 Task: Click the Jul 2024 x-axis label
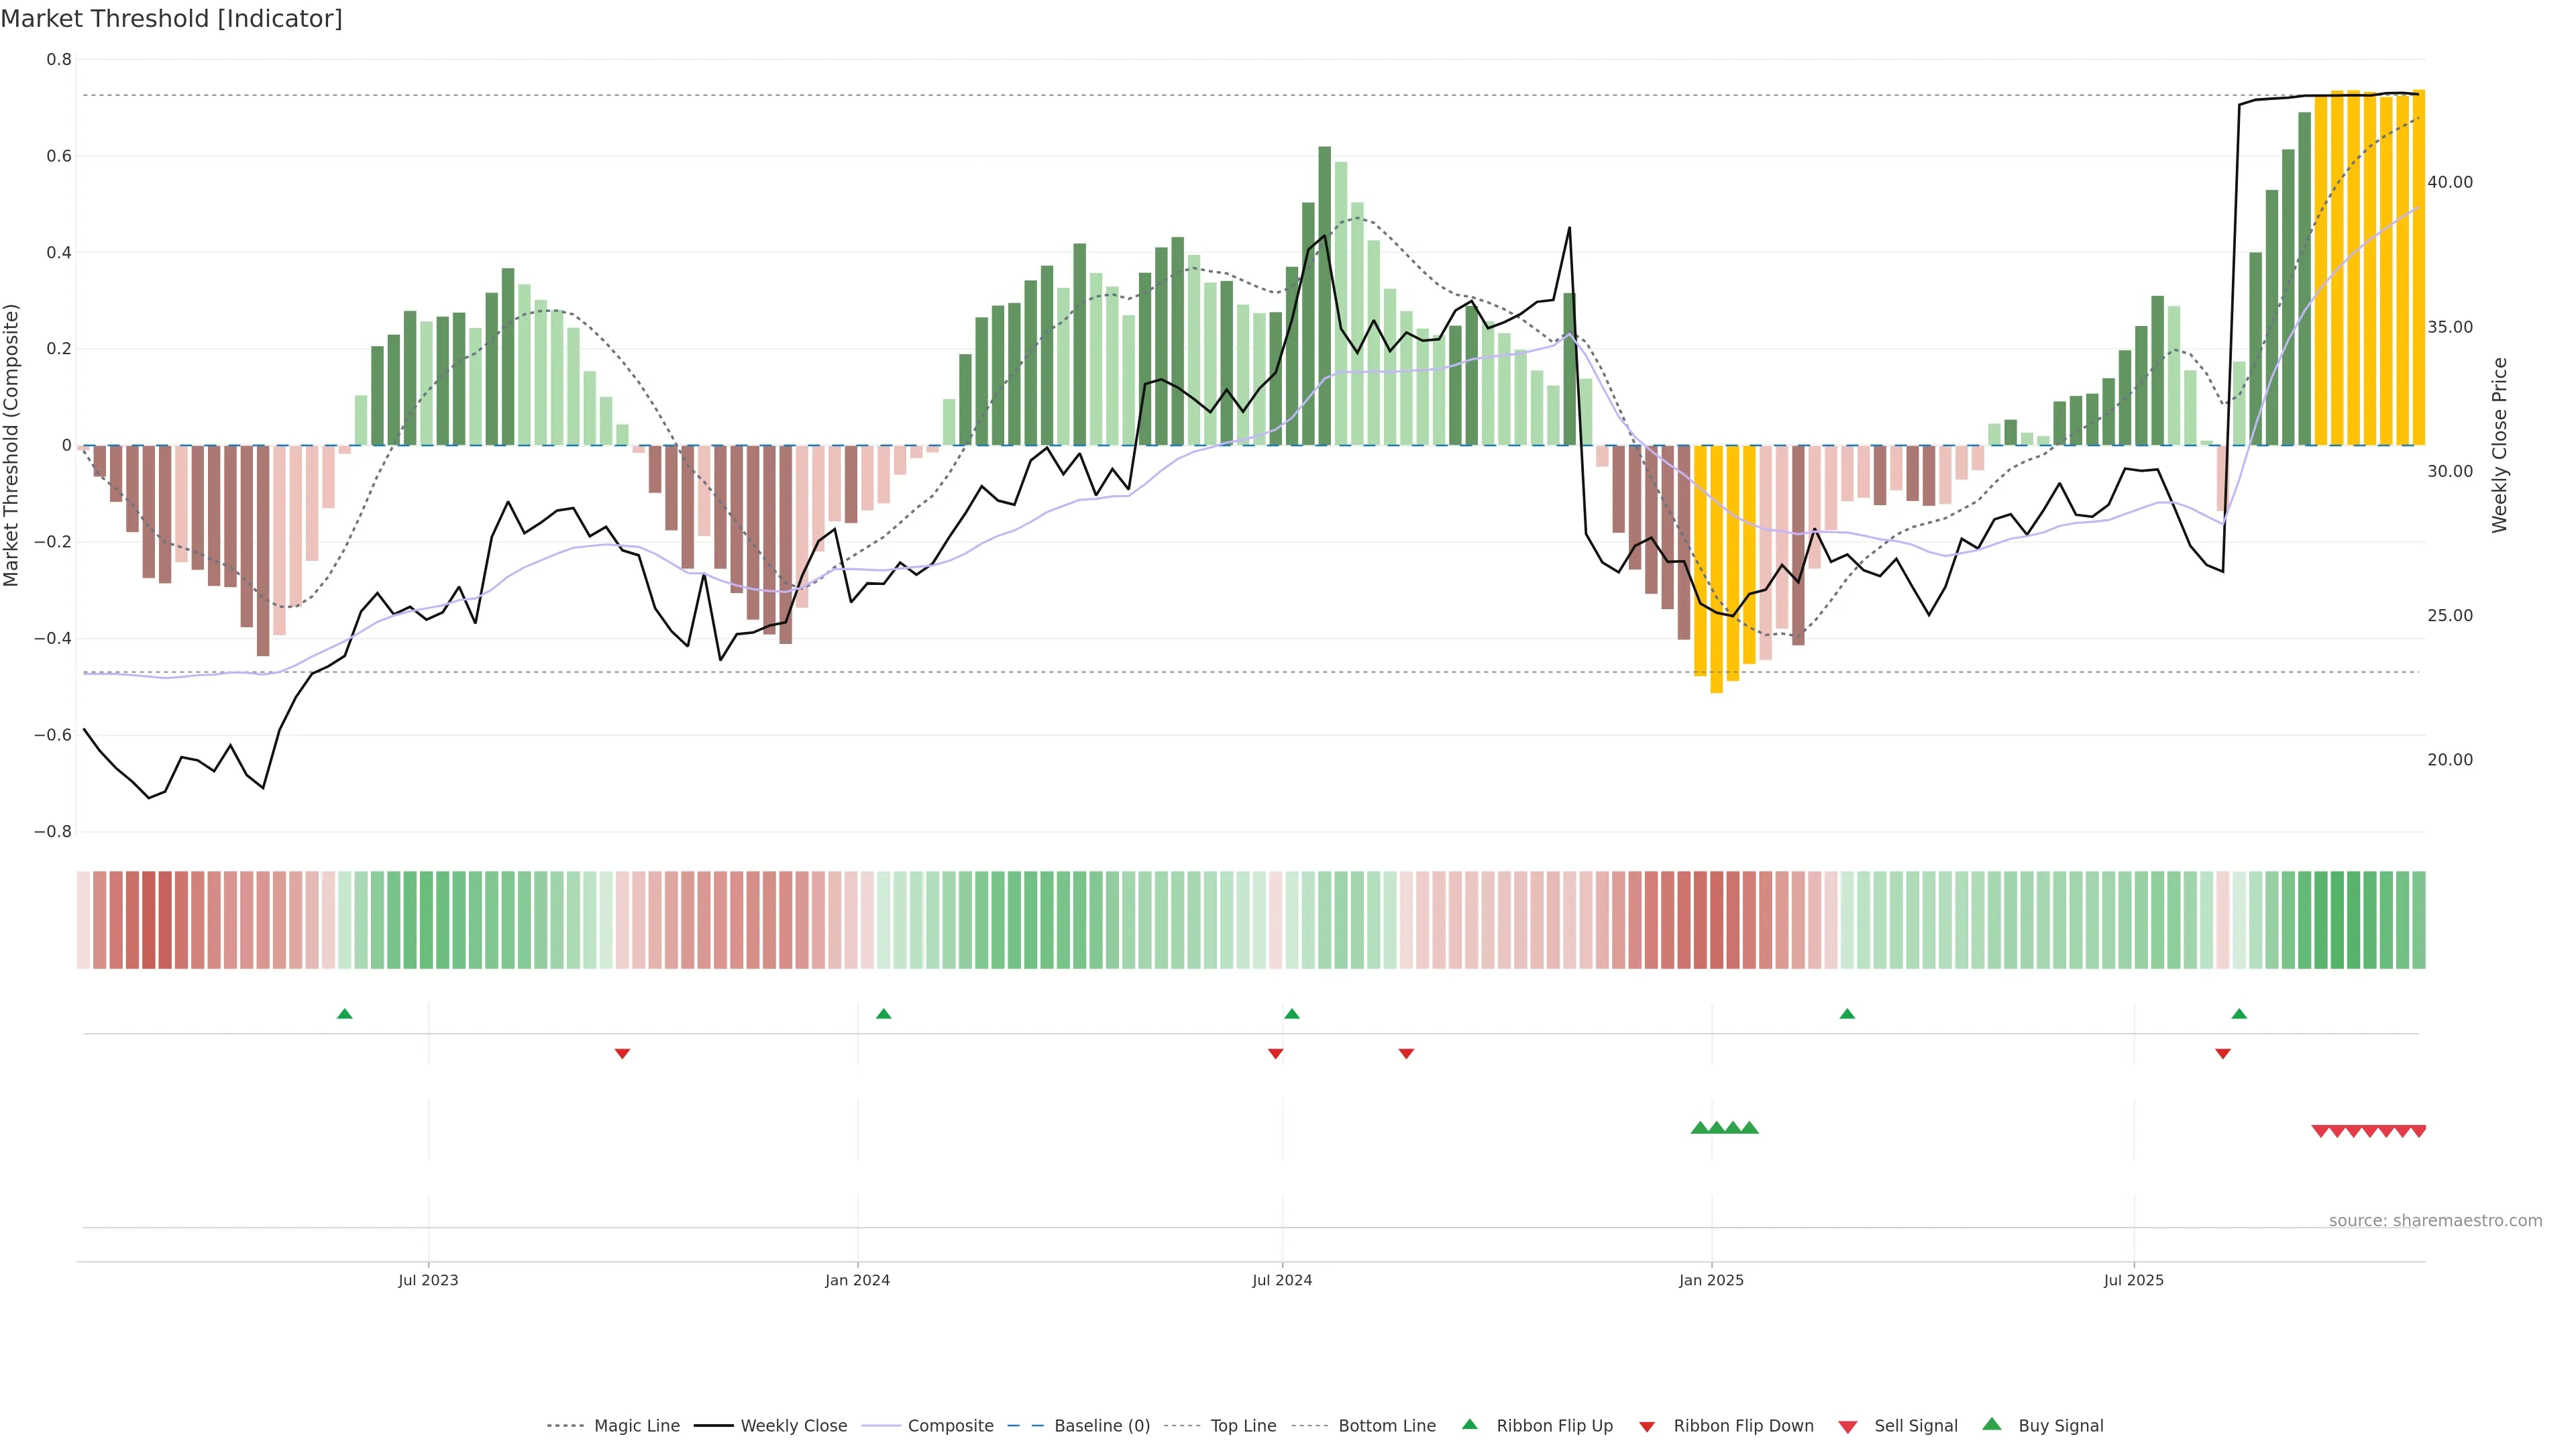1282,1280
